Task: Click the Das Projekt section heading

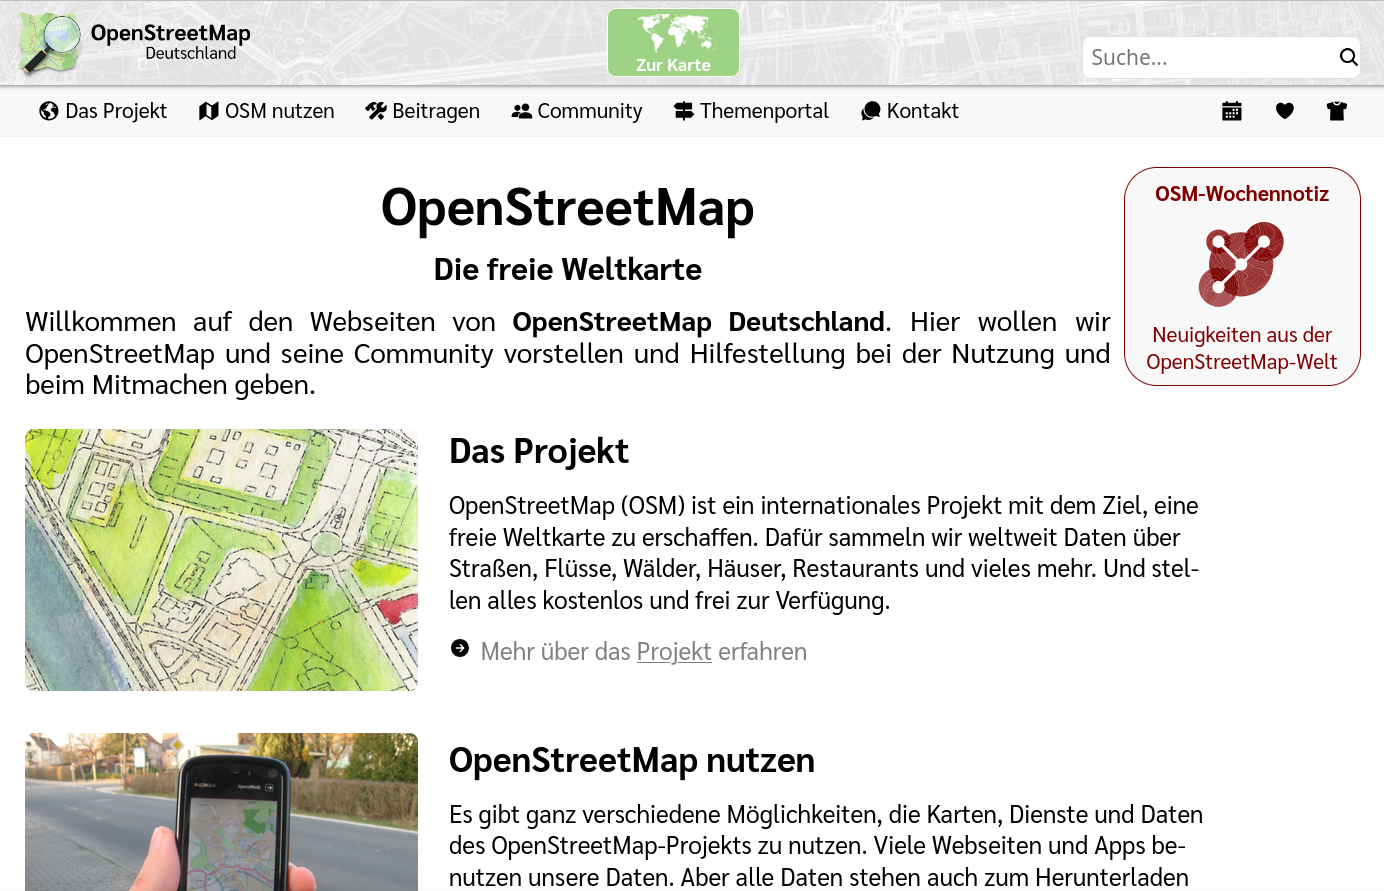Action: [x=539, y=451]
